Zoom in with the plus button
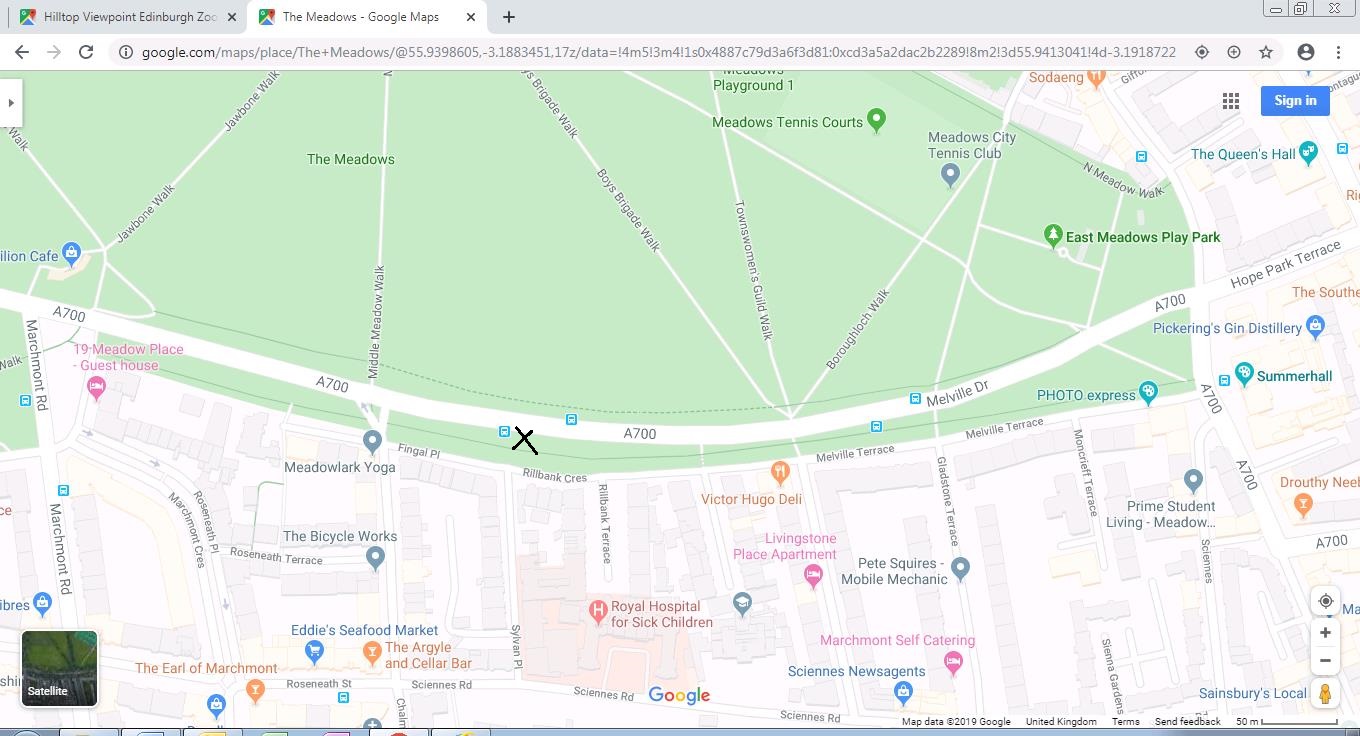This screenshot has width=1360, height=736. coord(1325,633)
